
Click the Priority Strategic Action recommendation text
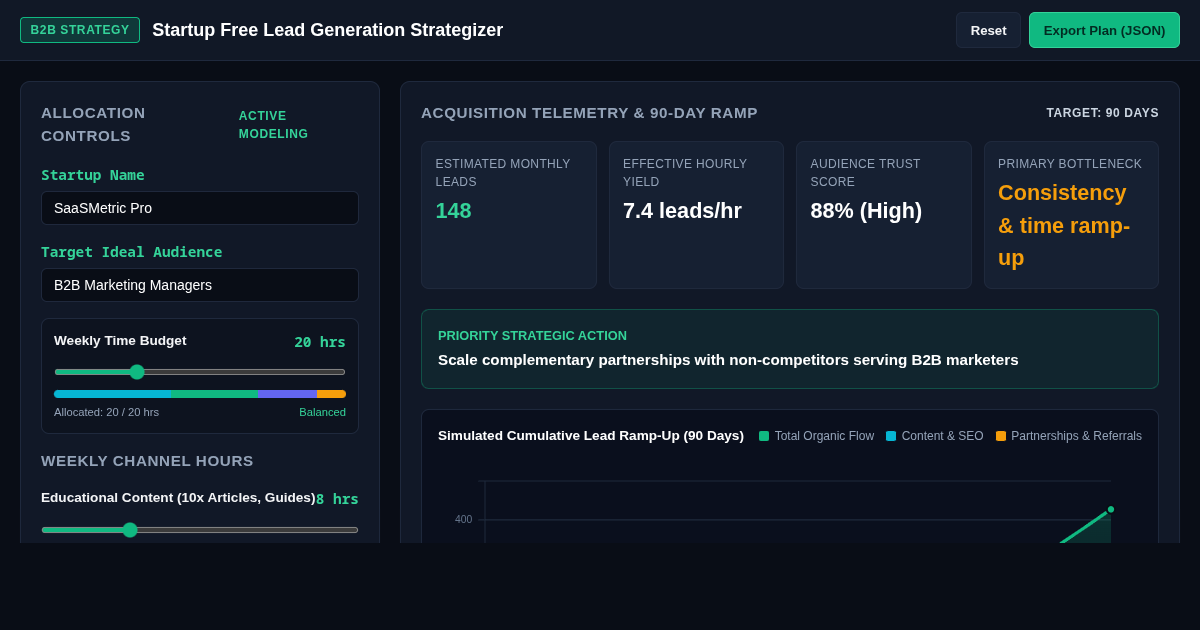tap(728, 360)
